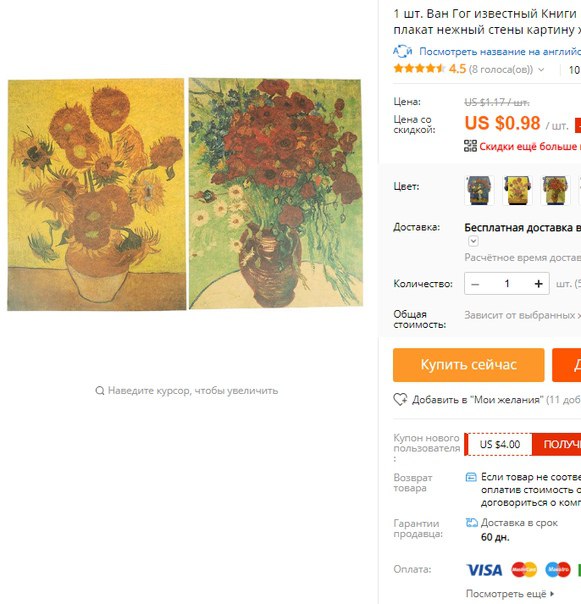The height and width of the screenshot is (604, 581).
Task: Decrease quantity with the minus button
Action: pyautogui.click(x=475, y=284)
